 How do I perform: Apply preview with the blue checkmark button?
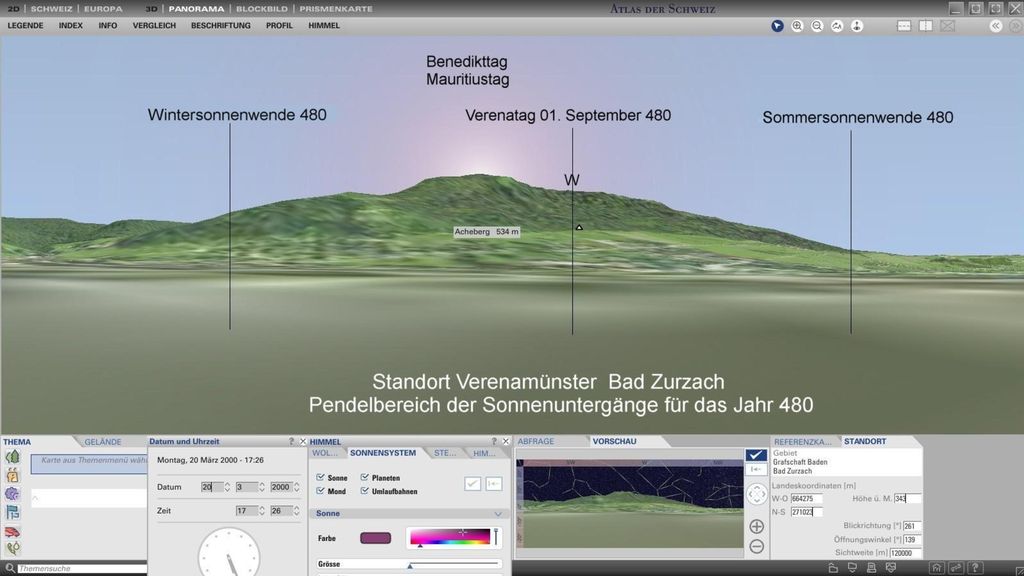click(756, 455)
